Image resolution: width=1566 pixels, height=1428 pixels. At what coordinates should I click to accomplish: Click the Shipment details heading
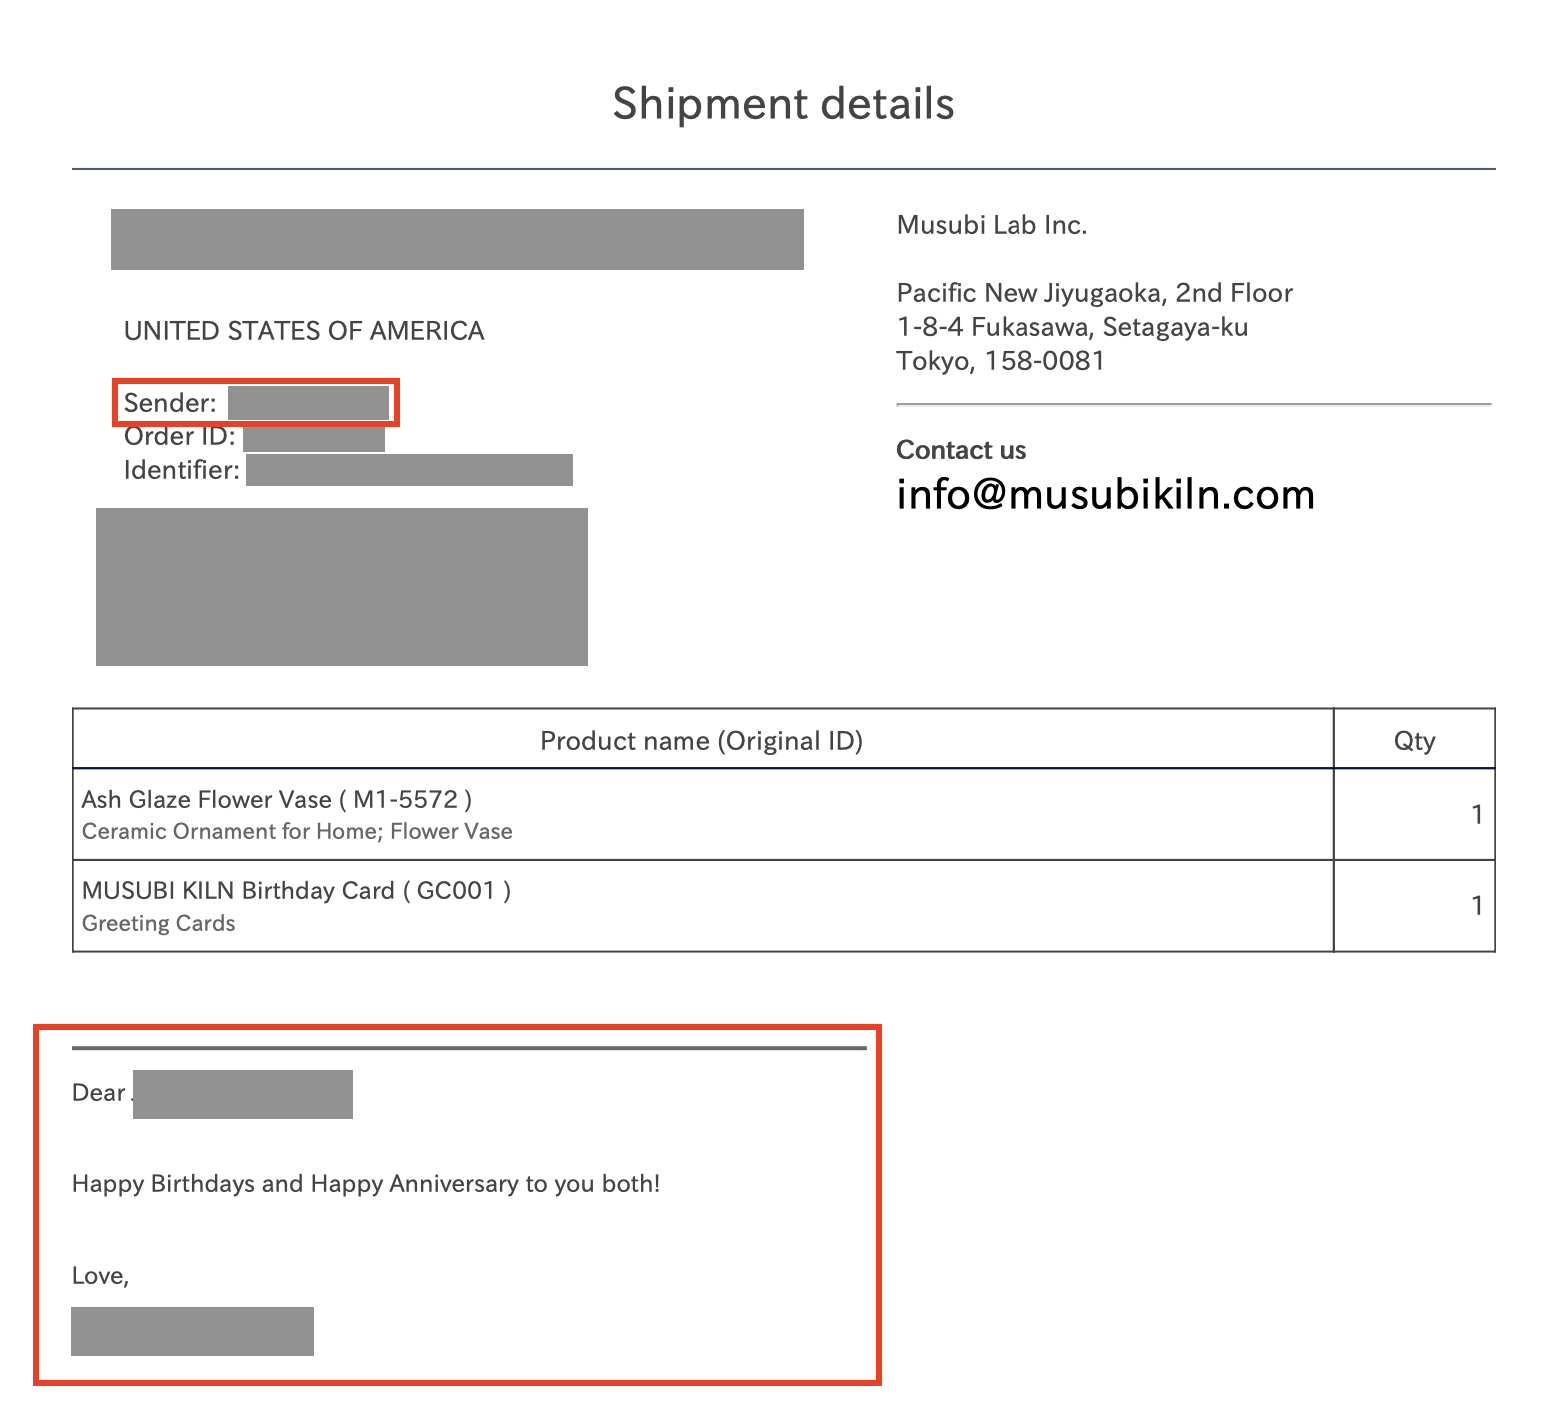pyautogui.click(x=783, y=104)
